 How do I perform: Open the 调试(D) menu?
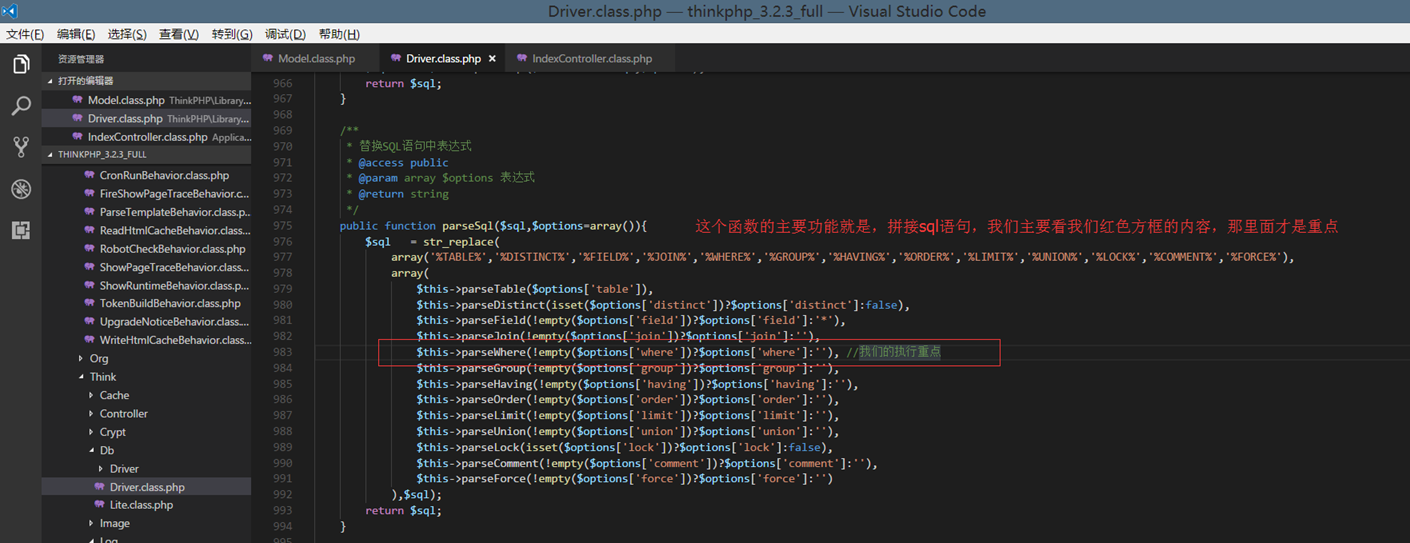[285, 34]
